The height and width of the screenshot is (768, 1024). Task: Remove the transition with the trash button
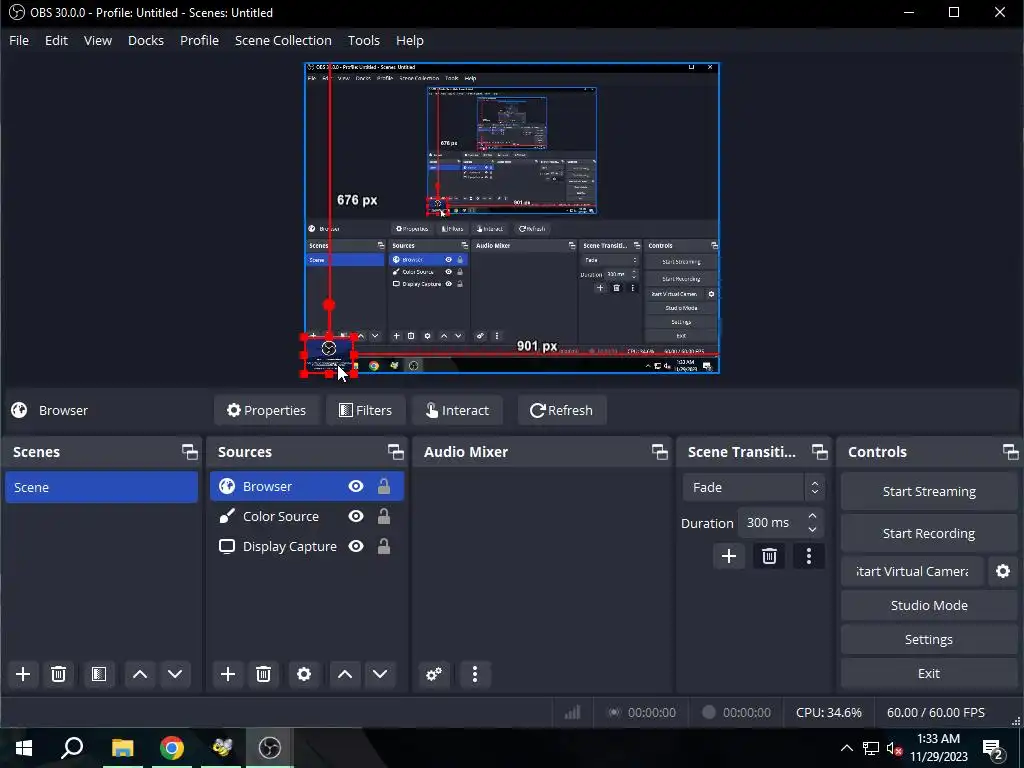pyautogui.click(x=769, y=556)
